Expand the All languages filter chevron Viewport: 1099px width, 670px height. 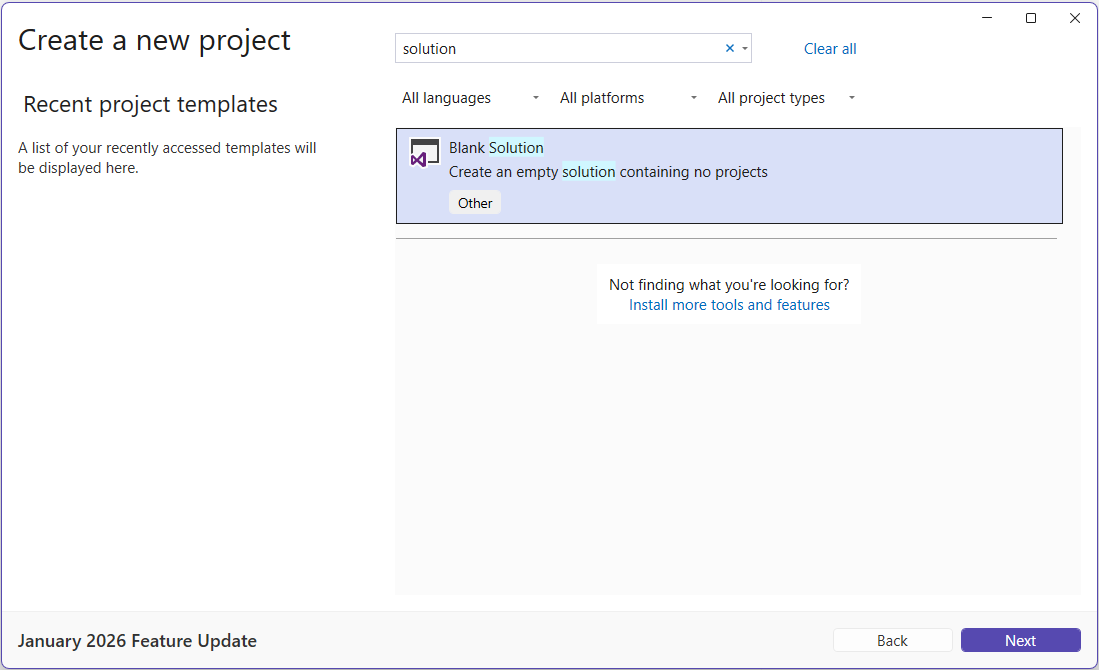[x=535, y=97]
